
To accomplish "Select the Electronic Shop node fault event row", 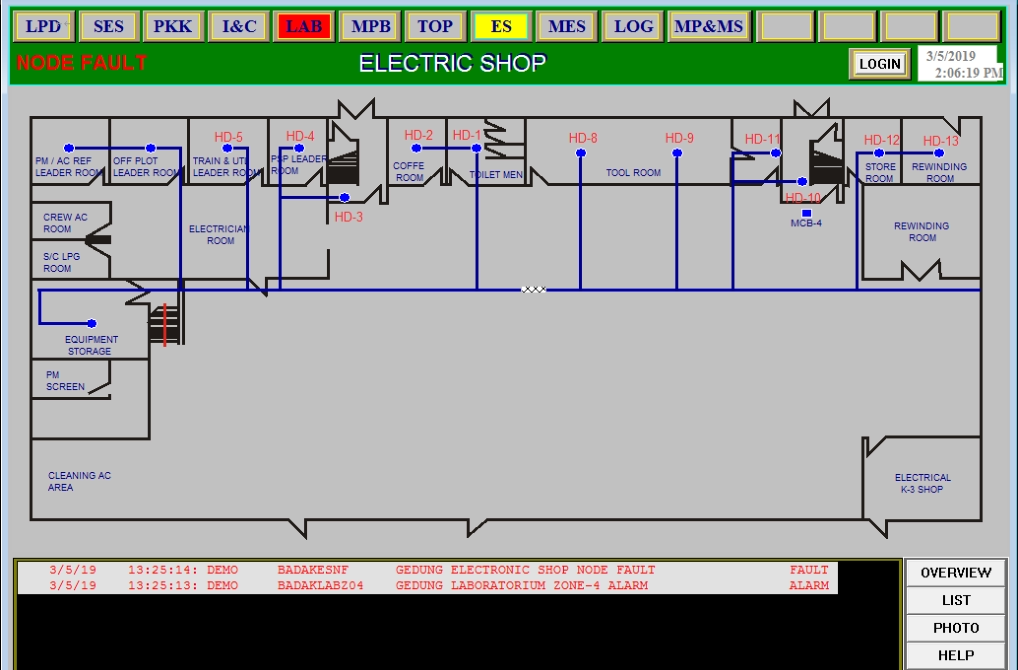I will [x=427, y=570].
